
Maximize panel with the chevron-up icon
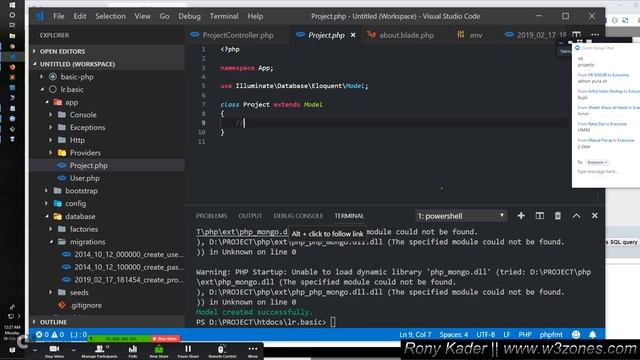[x=576, y=216]
